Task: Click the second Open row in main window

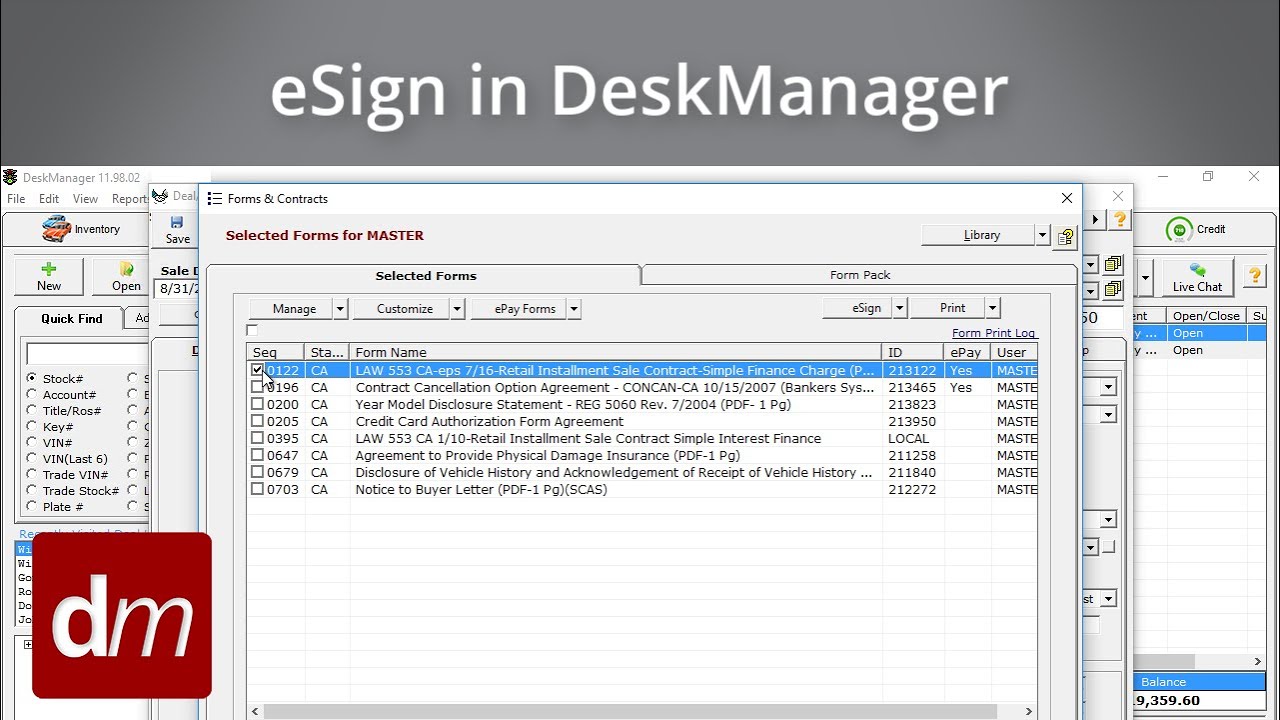Action: coord(1188,350)
